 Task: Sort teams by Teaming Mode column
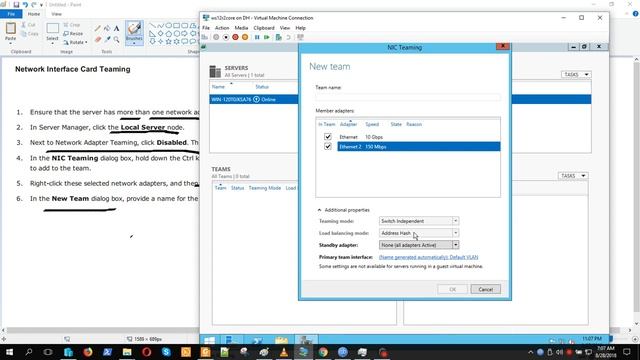(x=264, y=188)
